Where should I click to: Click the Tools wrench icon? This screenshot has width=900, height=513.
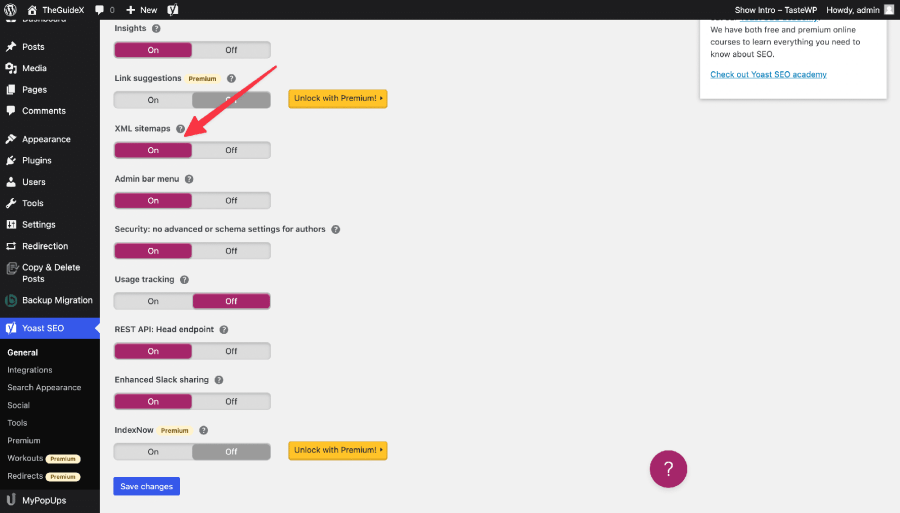[11, 203]
